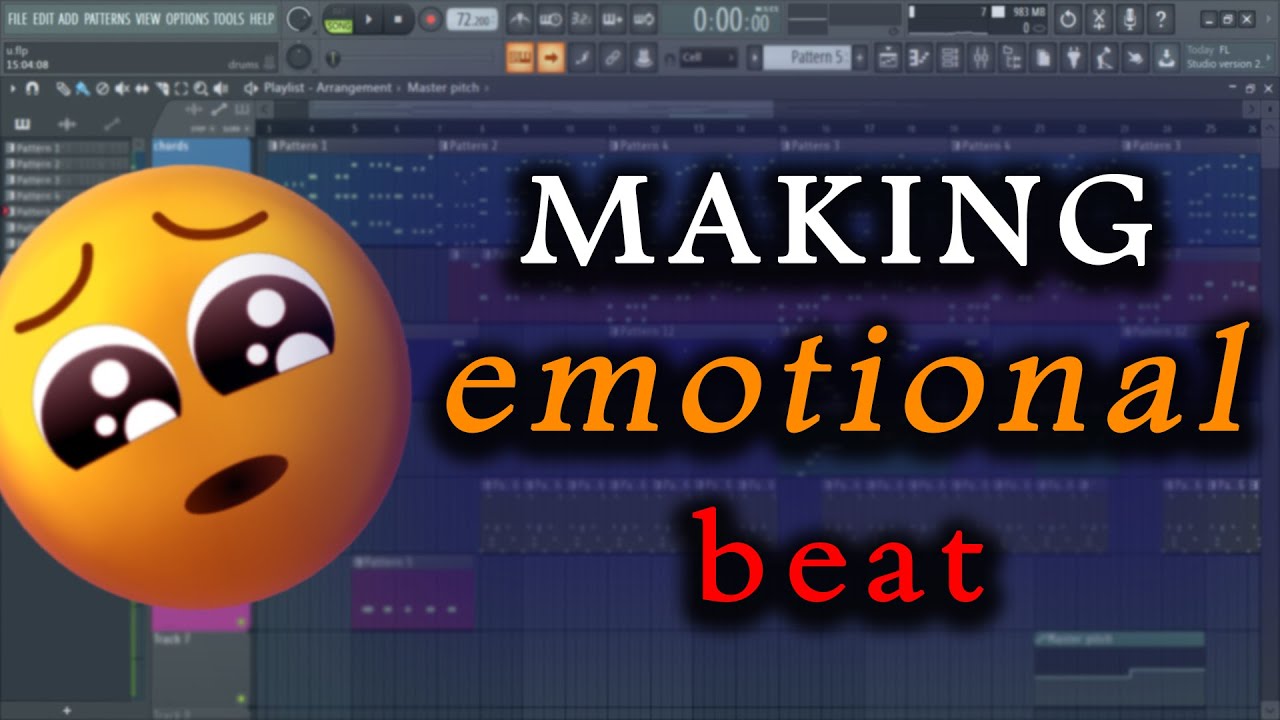Toggle wait for input before recording
The height and width of the screenshot is (720, 1280).
[550, 19]
